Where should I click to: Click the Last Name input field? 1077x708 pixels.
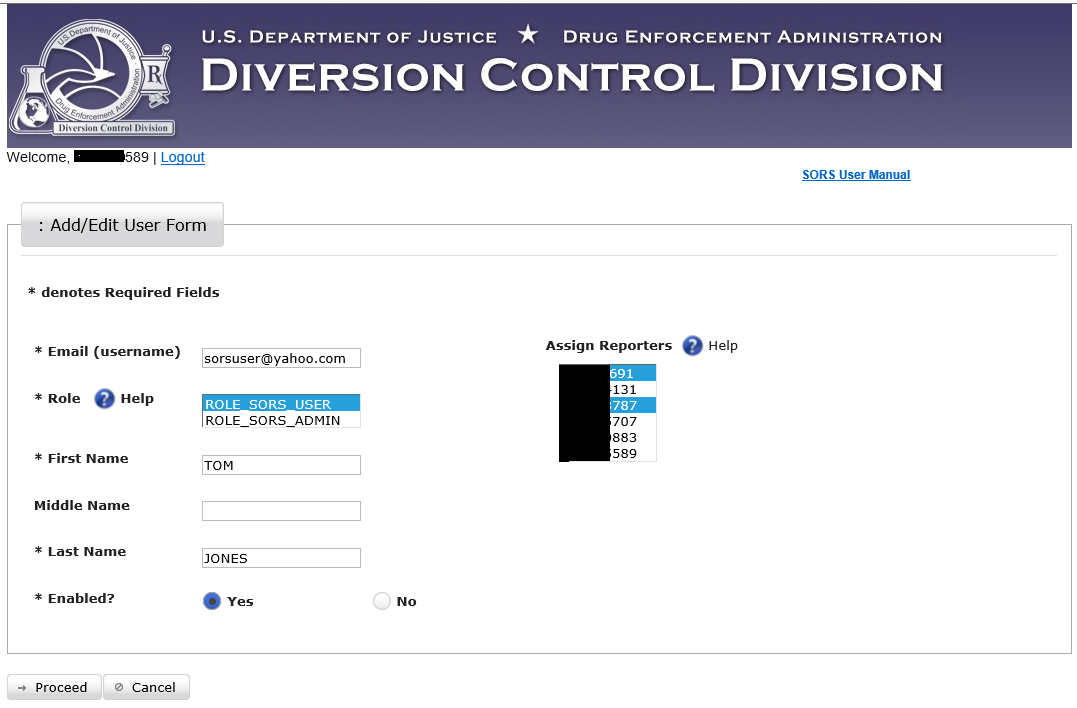click(x=281, y=558)
